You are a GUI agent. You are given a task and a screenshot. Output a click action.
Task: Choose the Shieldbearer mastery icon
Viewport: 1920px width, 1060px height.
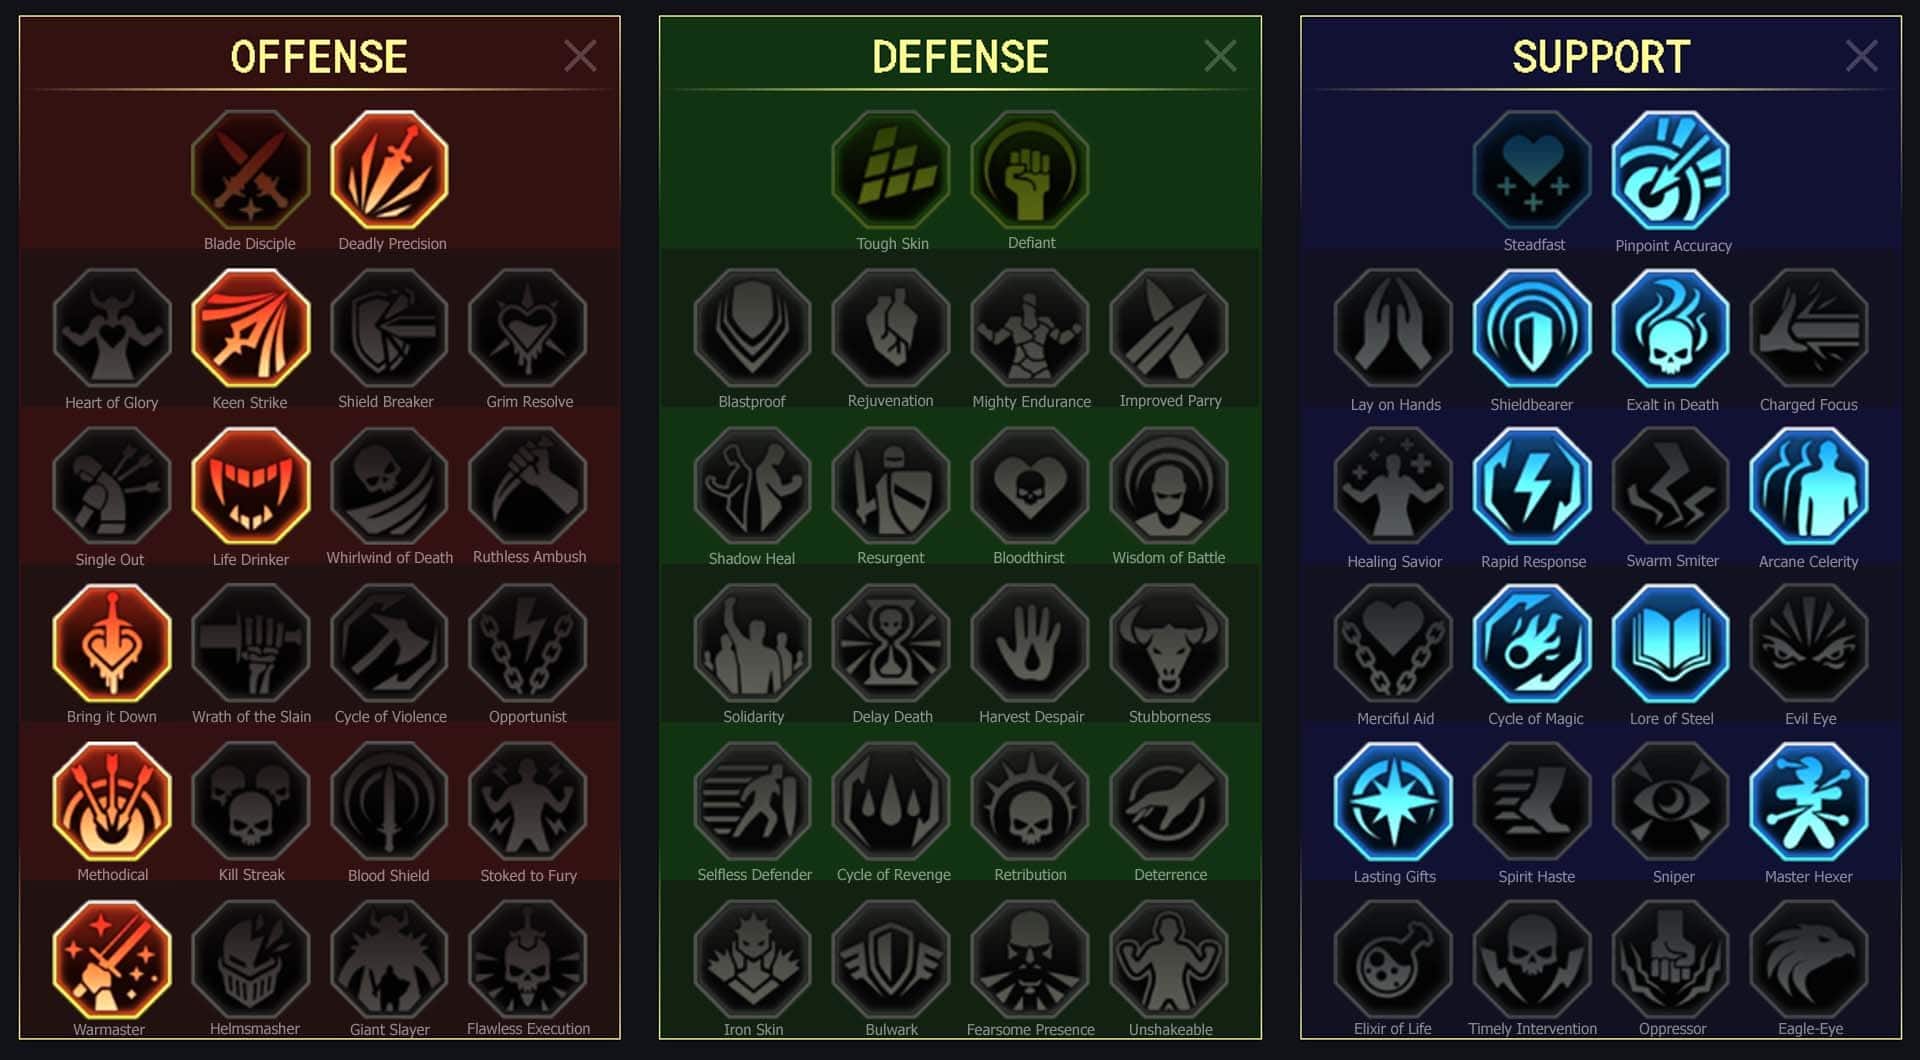[1532, 328]
